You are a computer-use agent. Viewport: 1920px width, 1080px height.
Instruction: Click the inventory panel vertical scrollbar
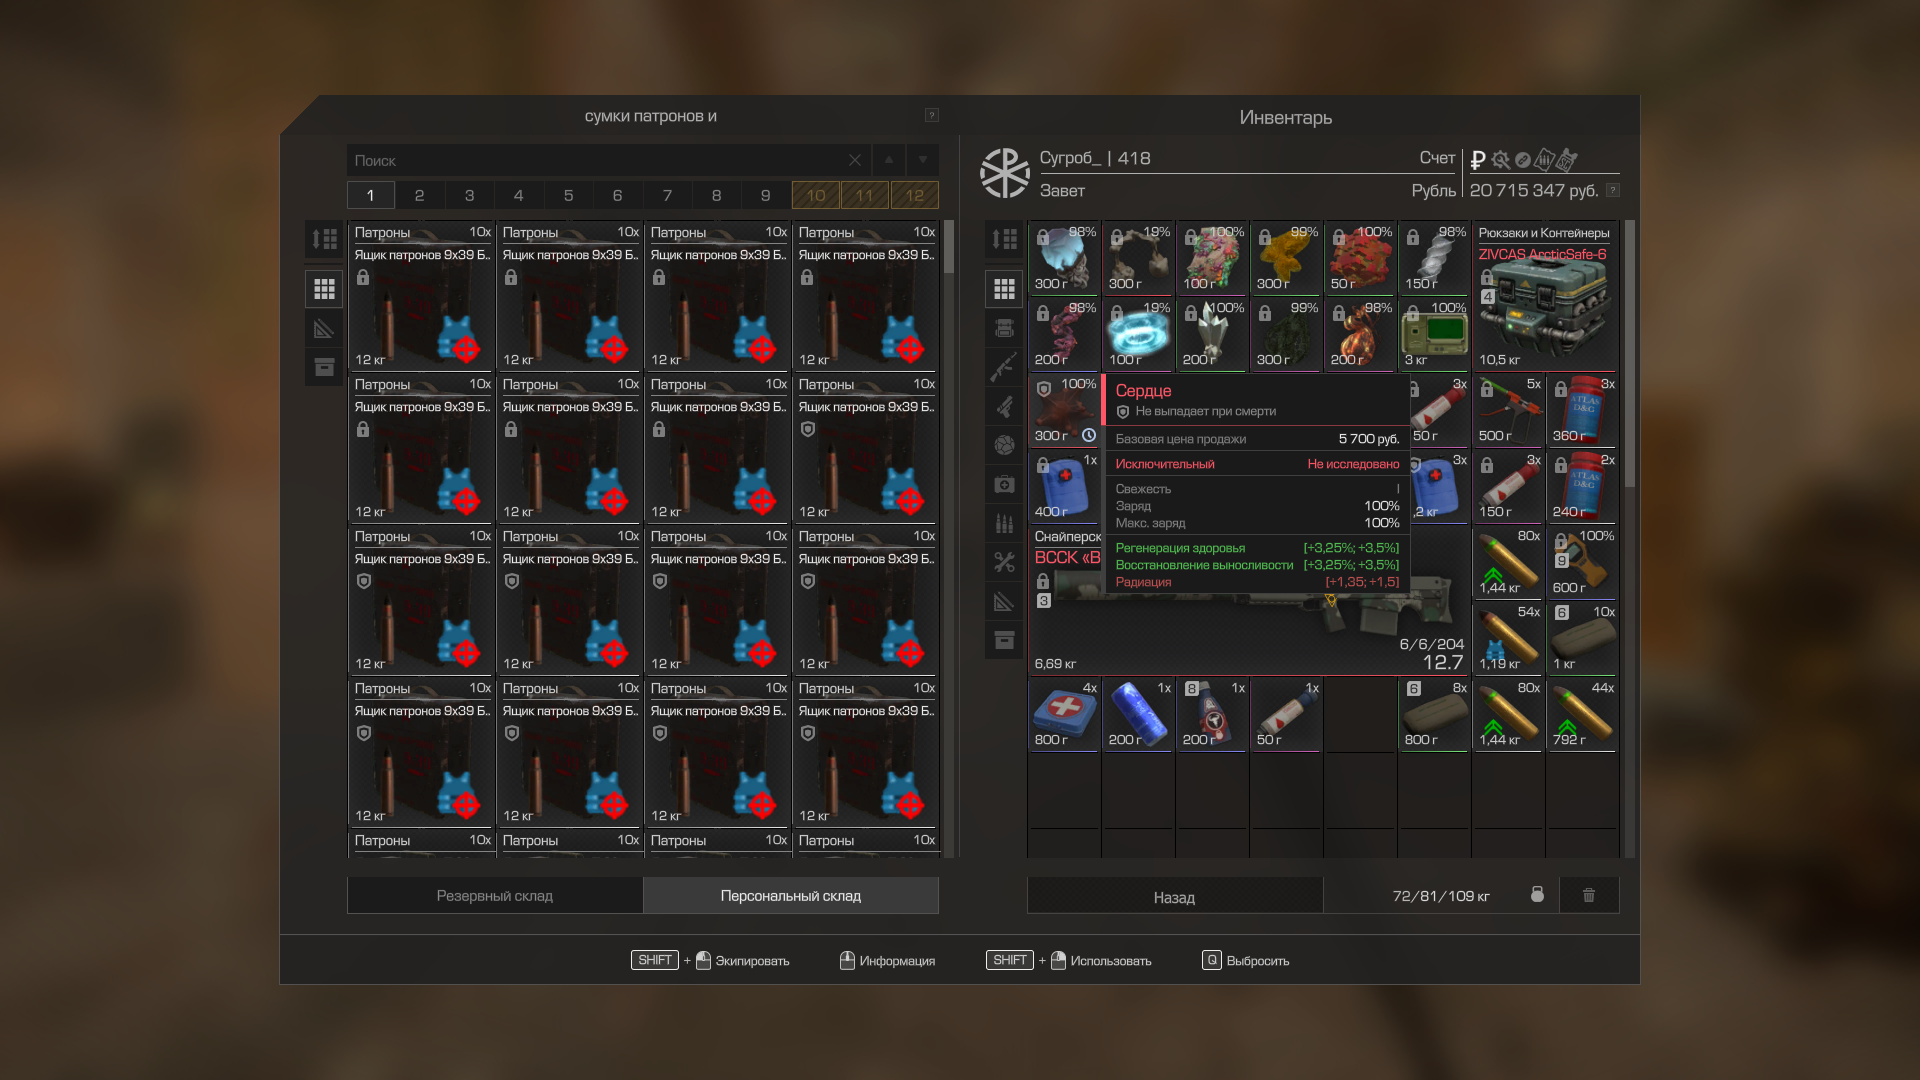coord(1630,355)
